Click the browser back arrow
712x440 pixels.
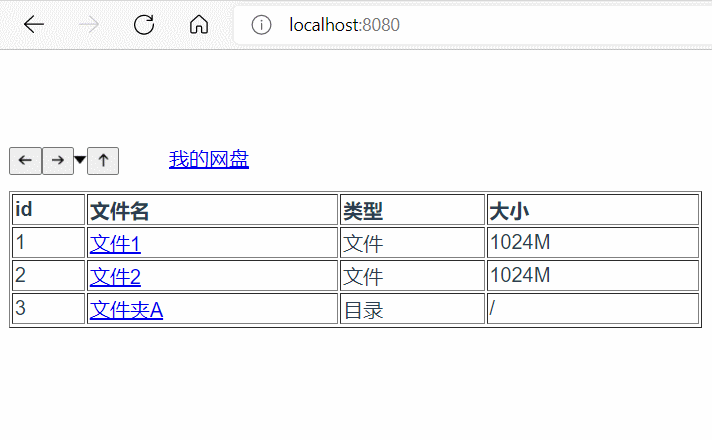coord(34,25)
